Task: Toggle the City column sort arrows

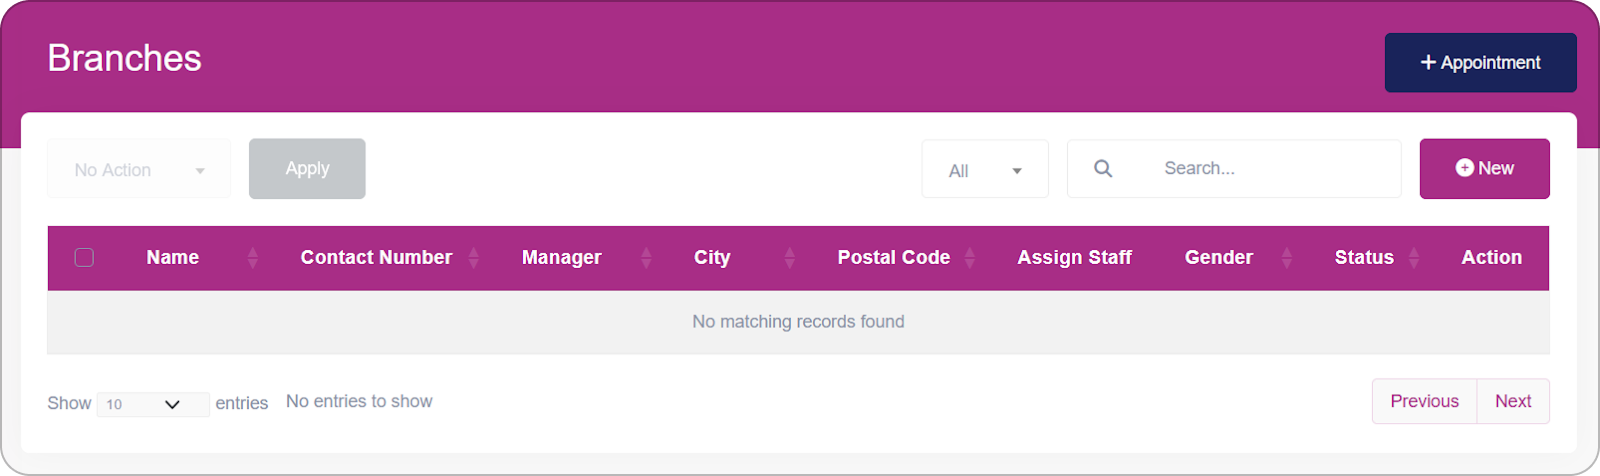Action: pyautogui.click(x=790, y=258)
